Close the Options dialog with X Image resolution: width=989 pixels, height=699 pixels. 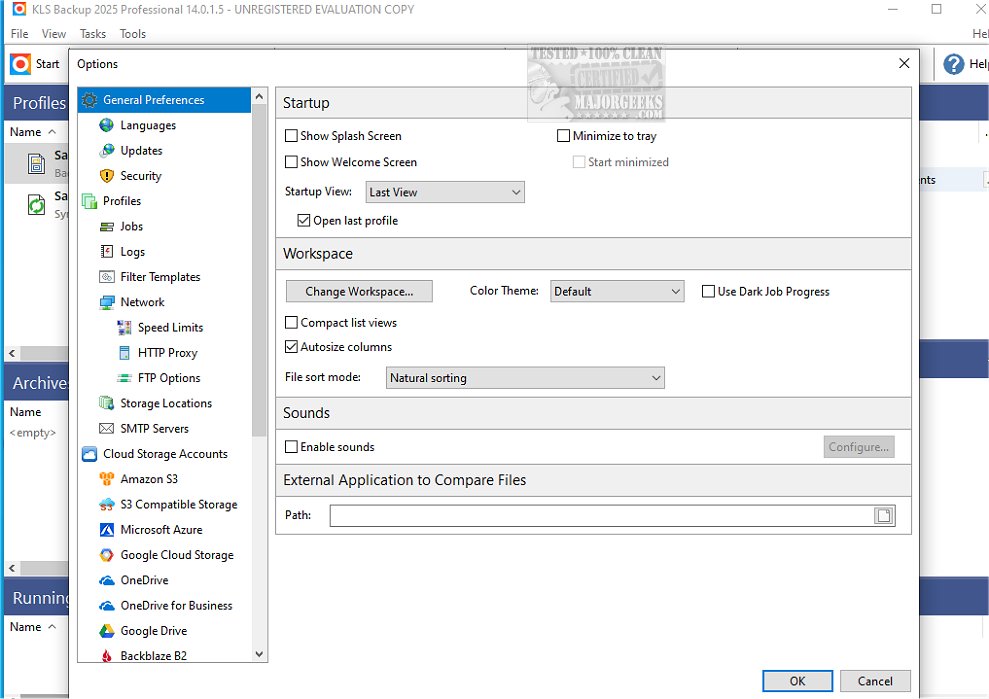pos(904,64)
